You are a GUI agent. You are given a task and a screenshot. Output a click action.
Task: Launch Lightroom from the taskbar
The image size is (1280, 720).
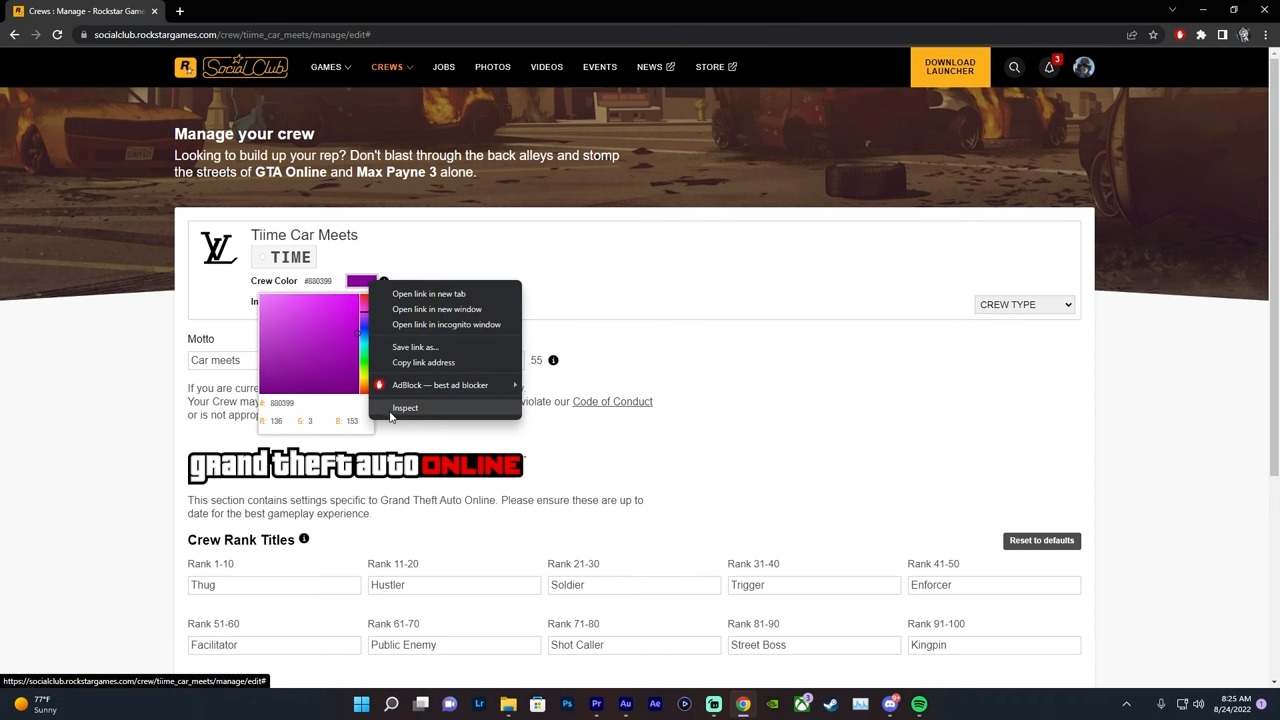479,704
